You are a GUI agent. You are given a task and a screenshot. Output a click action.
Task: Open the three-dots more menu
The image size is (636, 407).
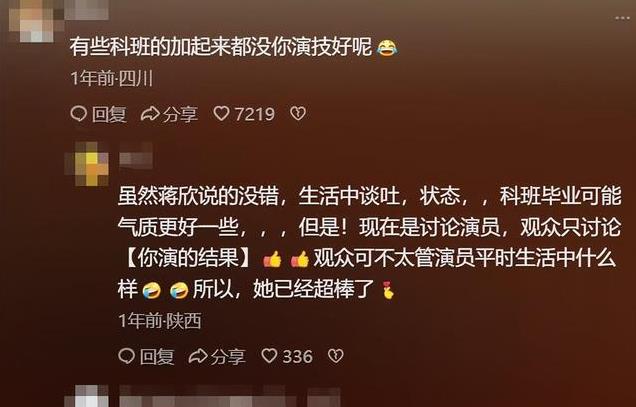click(623, 18)
